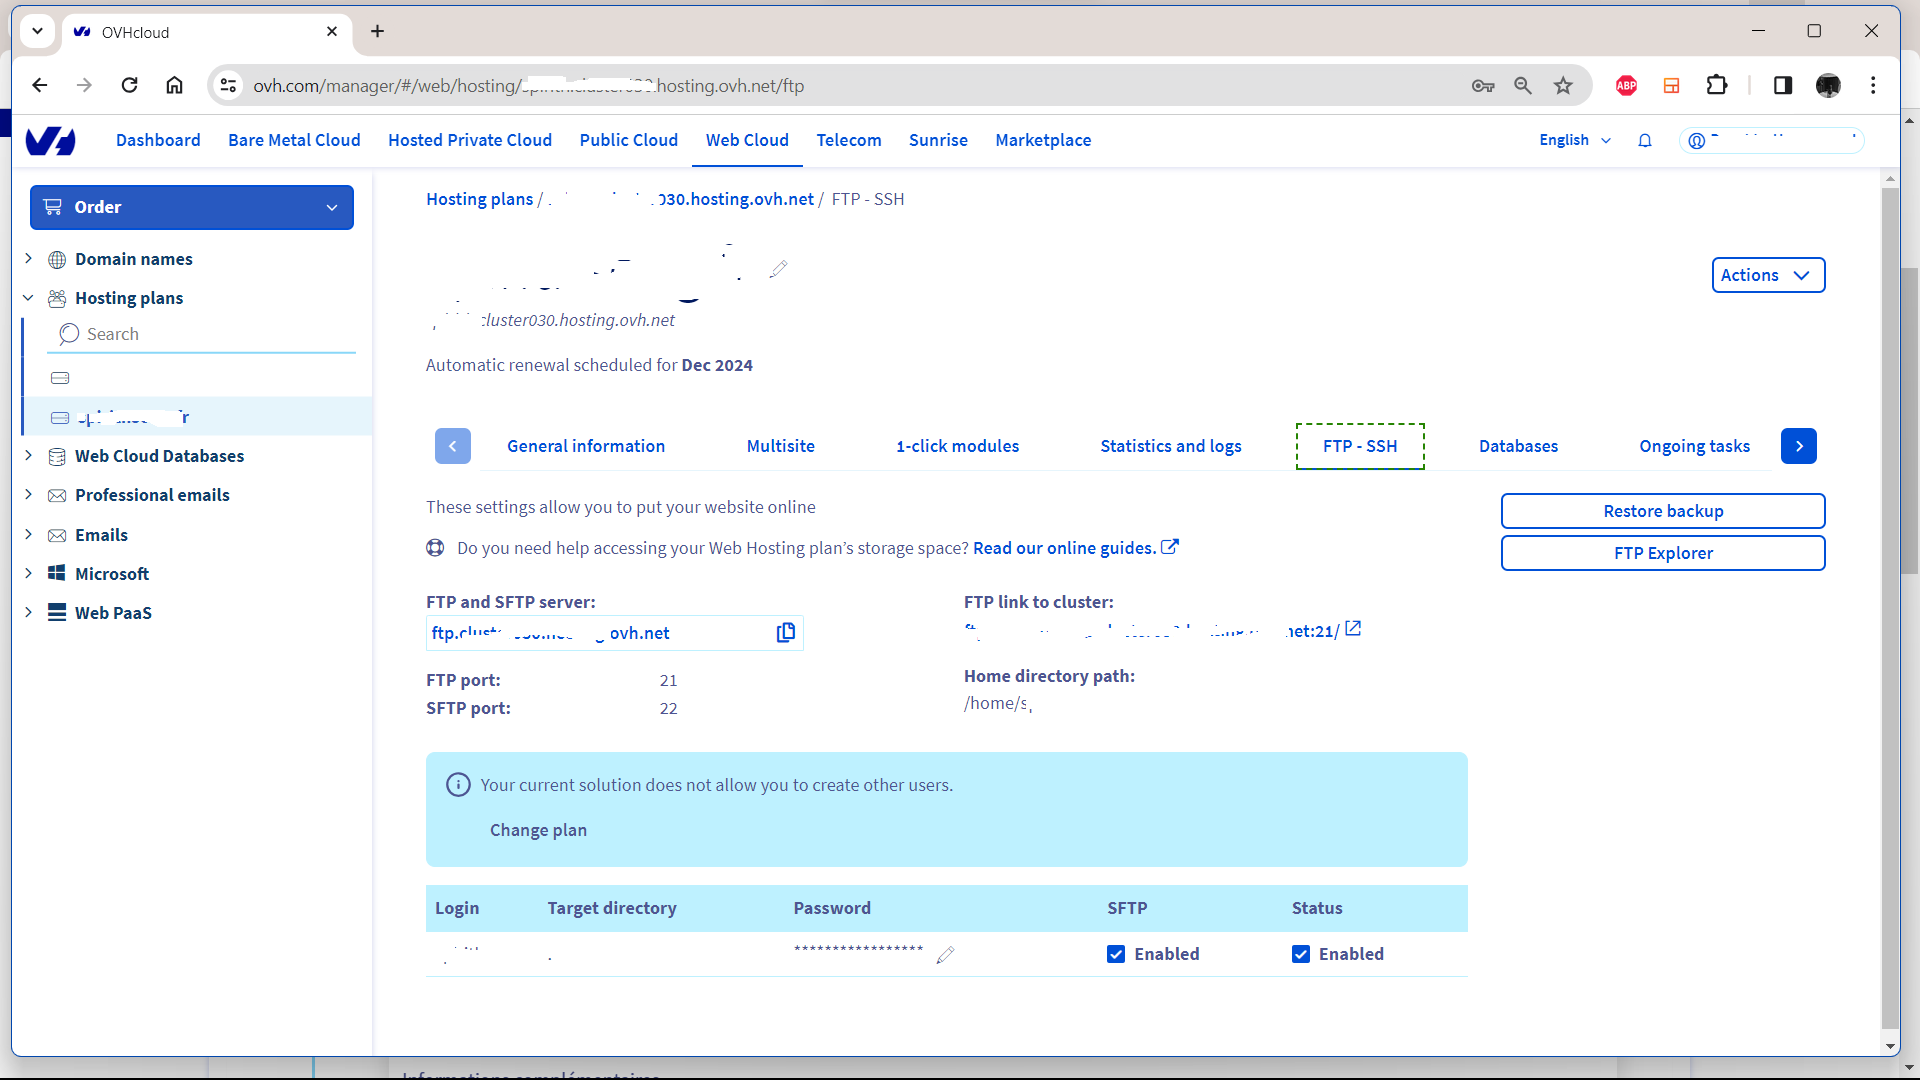Open Telecom section

tap(849, 141)
